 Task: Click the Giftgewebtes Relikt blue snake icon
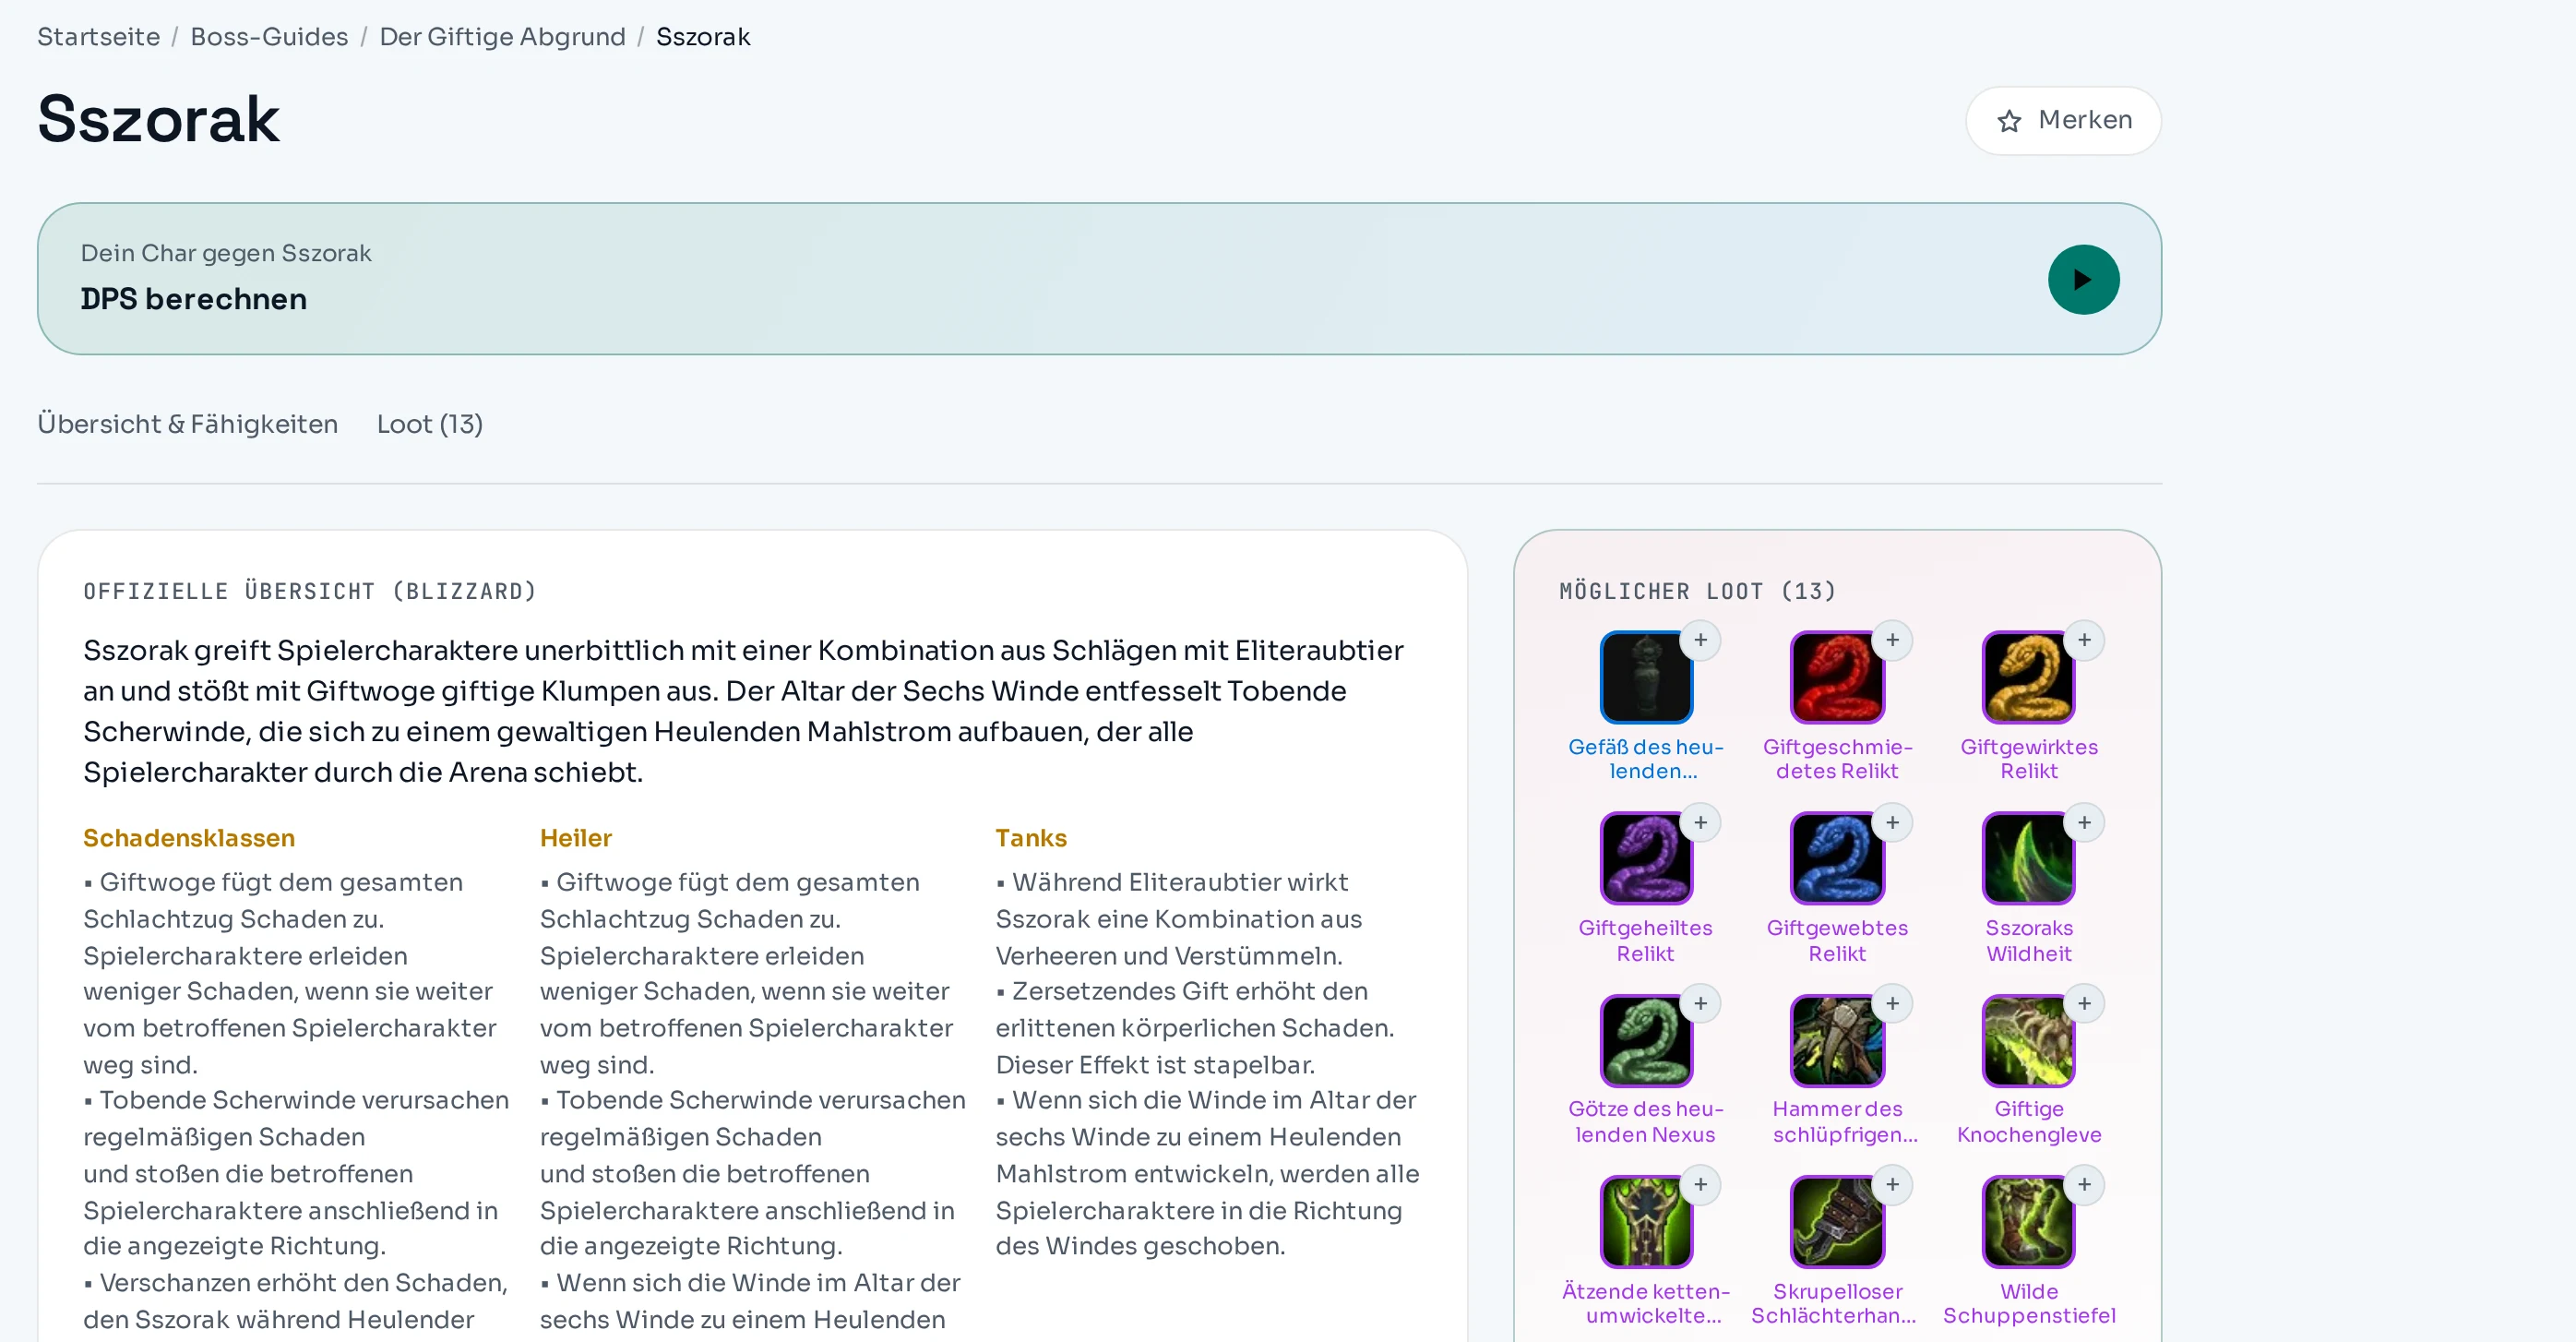(1837, 858)
